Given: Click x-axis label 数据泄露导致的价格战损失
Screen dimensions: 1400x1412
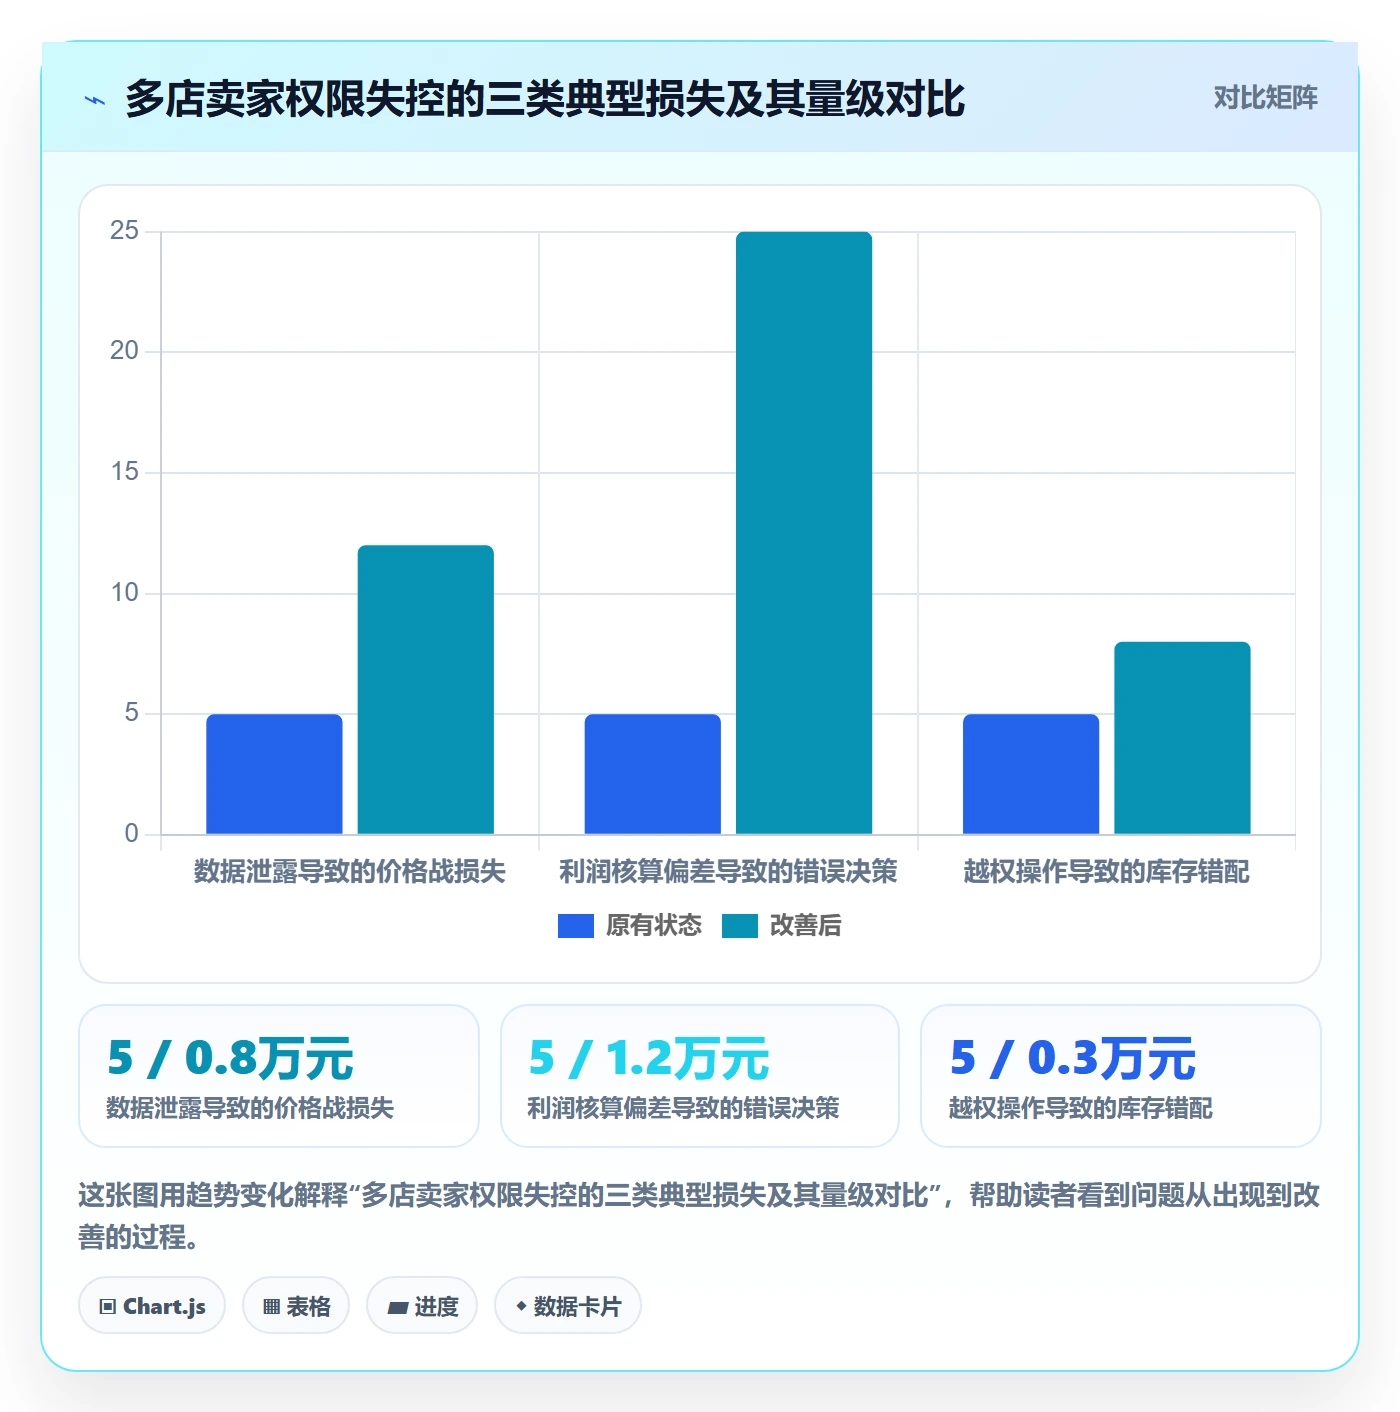Looking at the screenshot, I should (x=350, y=872).
